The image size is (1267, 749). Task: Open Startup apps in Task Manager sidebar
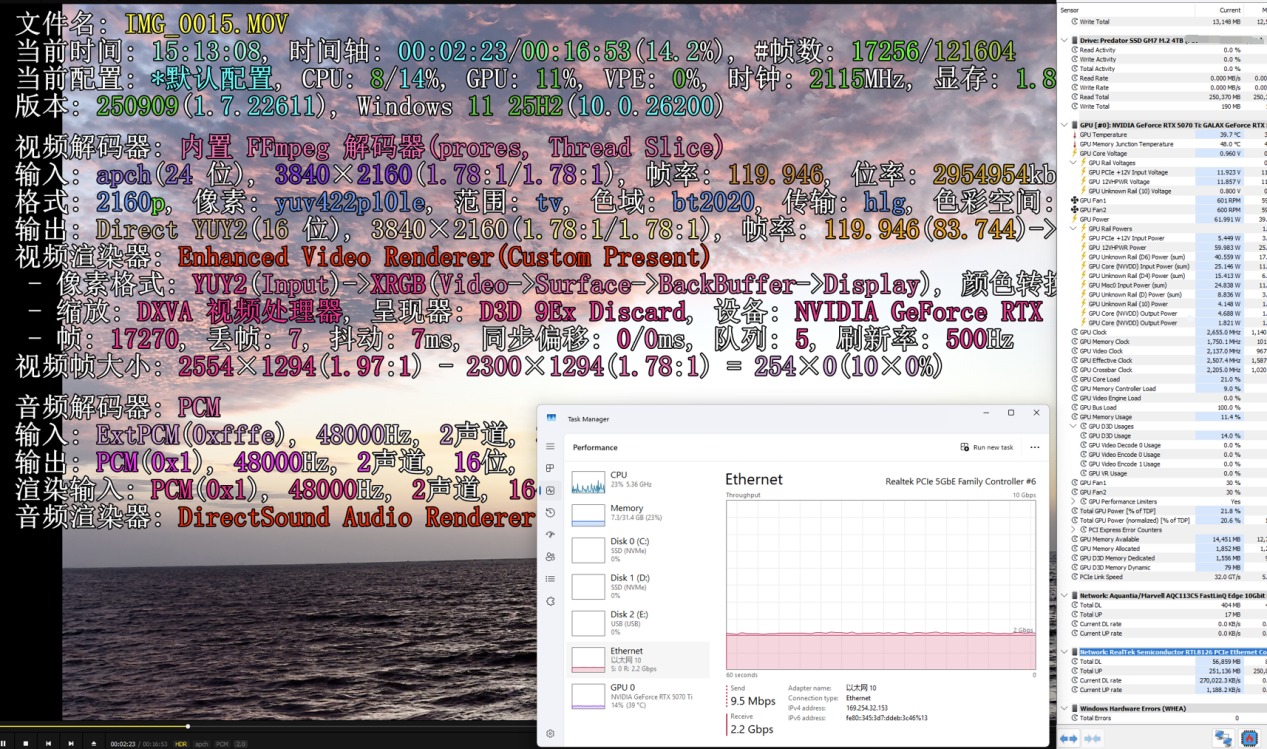coord(550,534)
